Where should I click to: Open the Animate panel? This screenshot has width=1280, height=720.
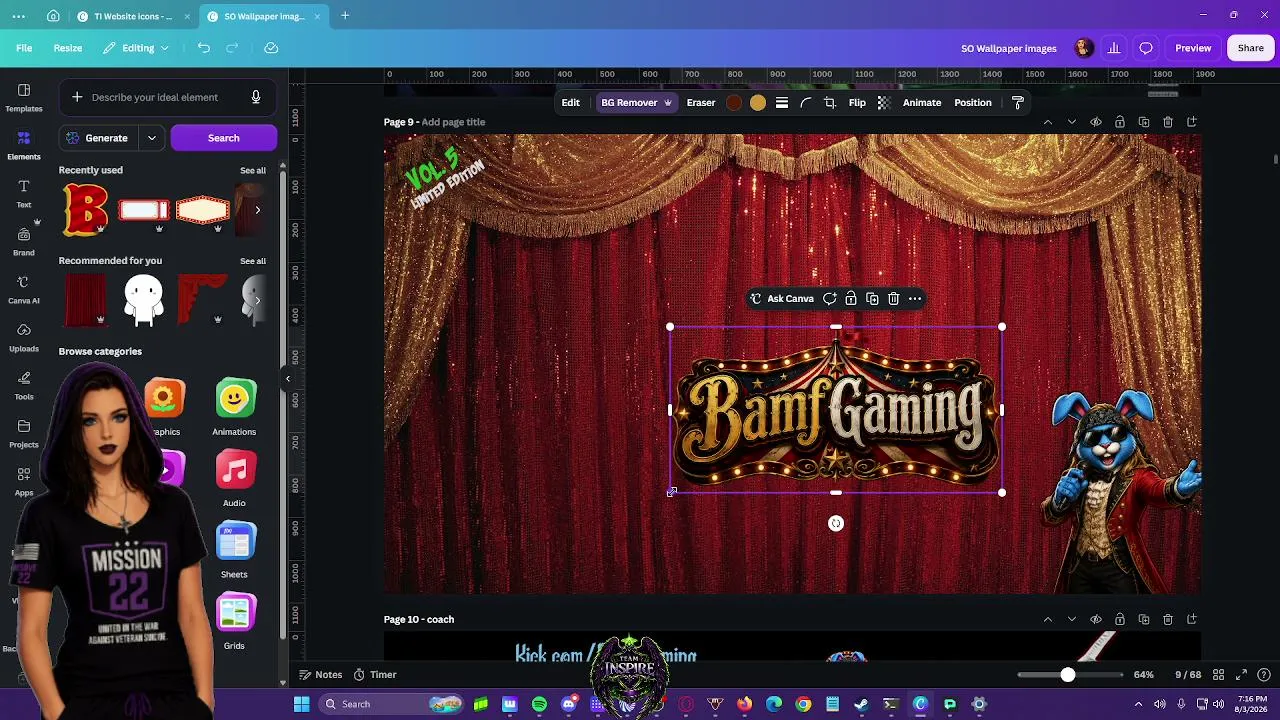click(x=922, y=103)
